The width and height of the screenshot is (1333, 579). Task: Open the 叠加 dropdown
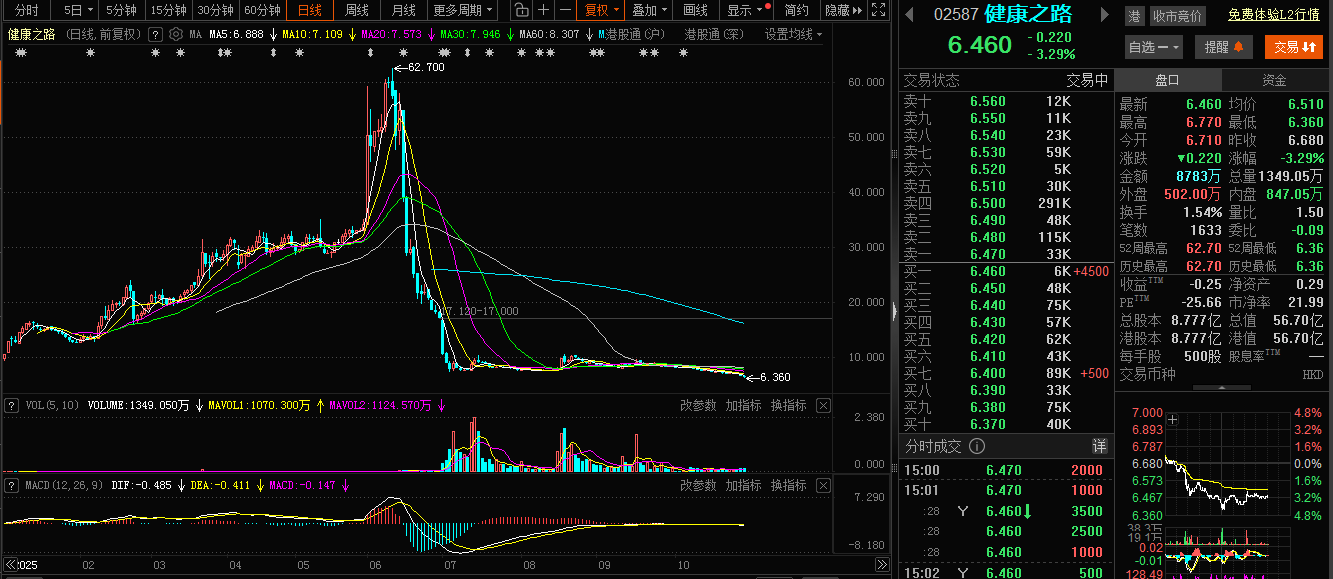tap(649, 10)
